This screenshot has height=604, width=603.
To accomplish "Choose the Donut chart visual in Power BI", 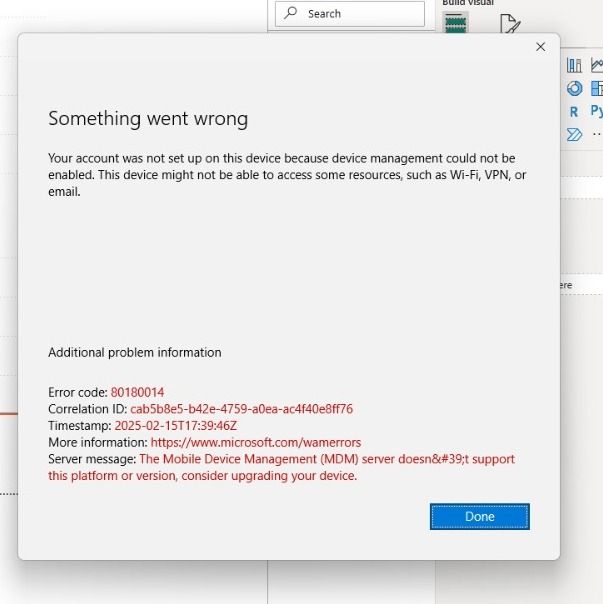I will click(x=574, y=88).
